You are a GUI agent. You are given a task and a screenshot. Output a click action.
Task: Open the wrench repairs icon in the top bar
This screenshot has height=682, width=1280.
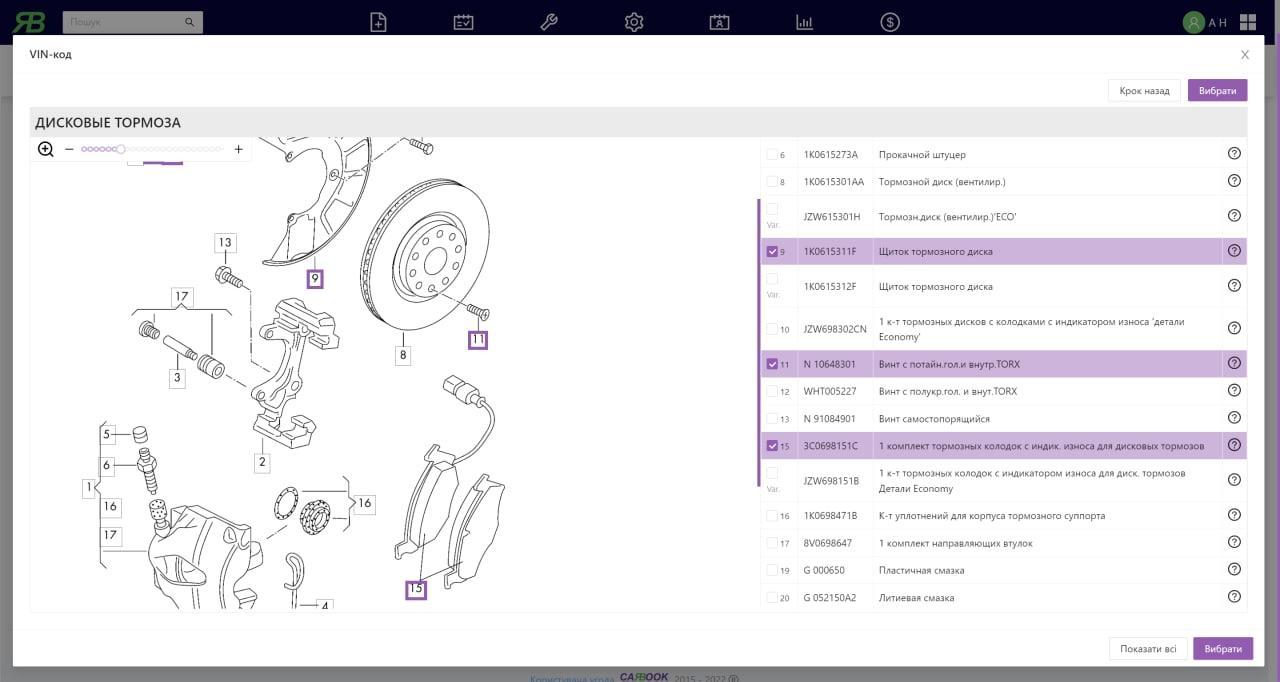(x=548, y=22)
